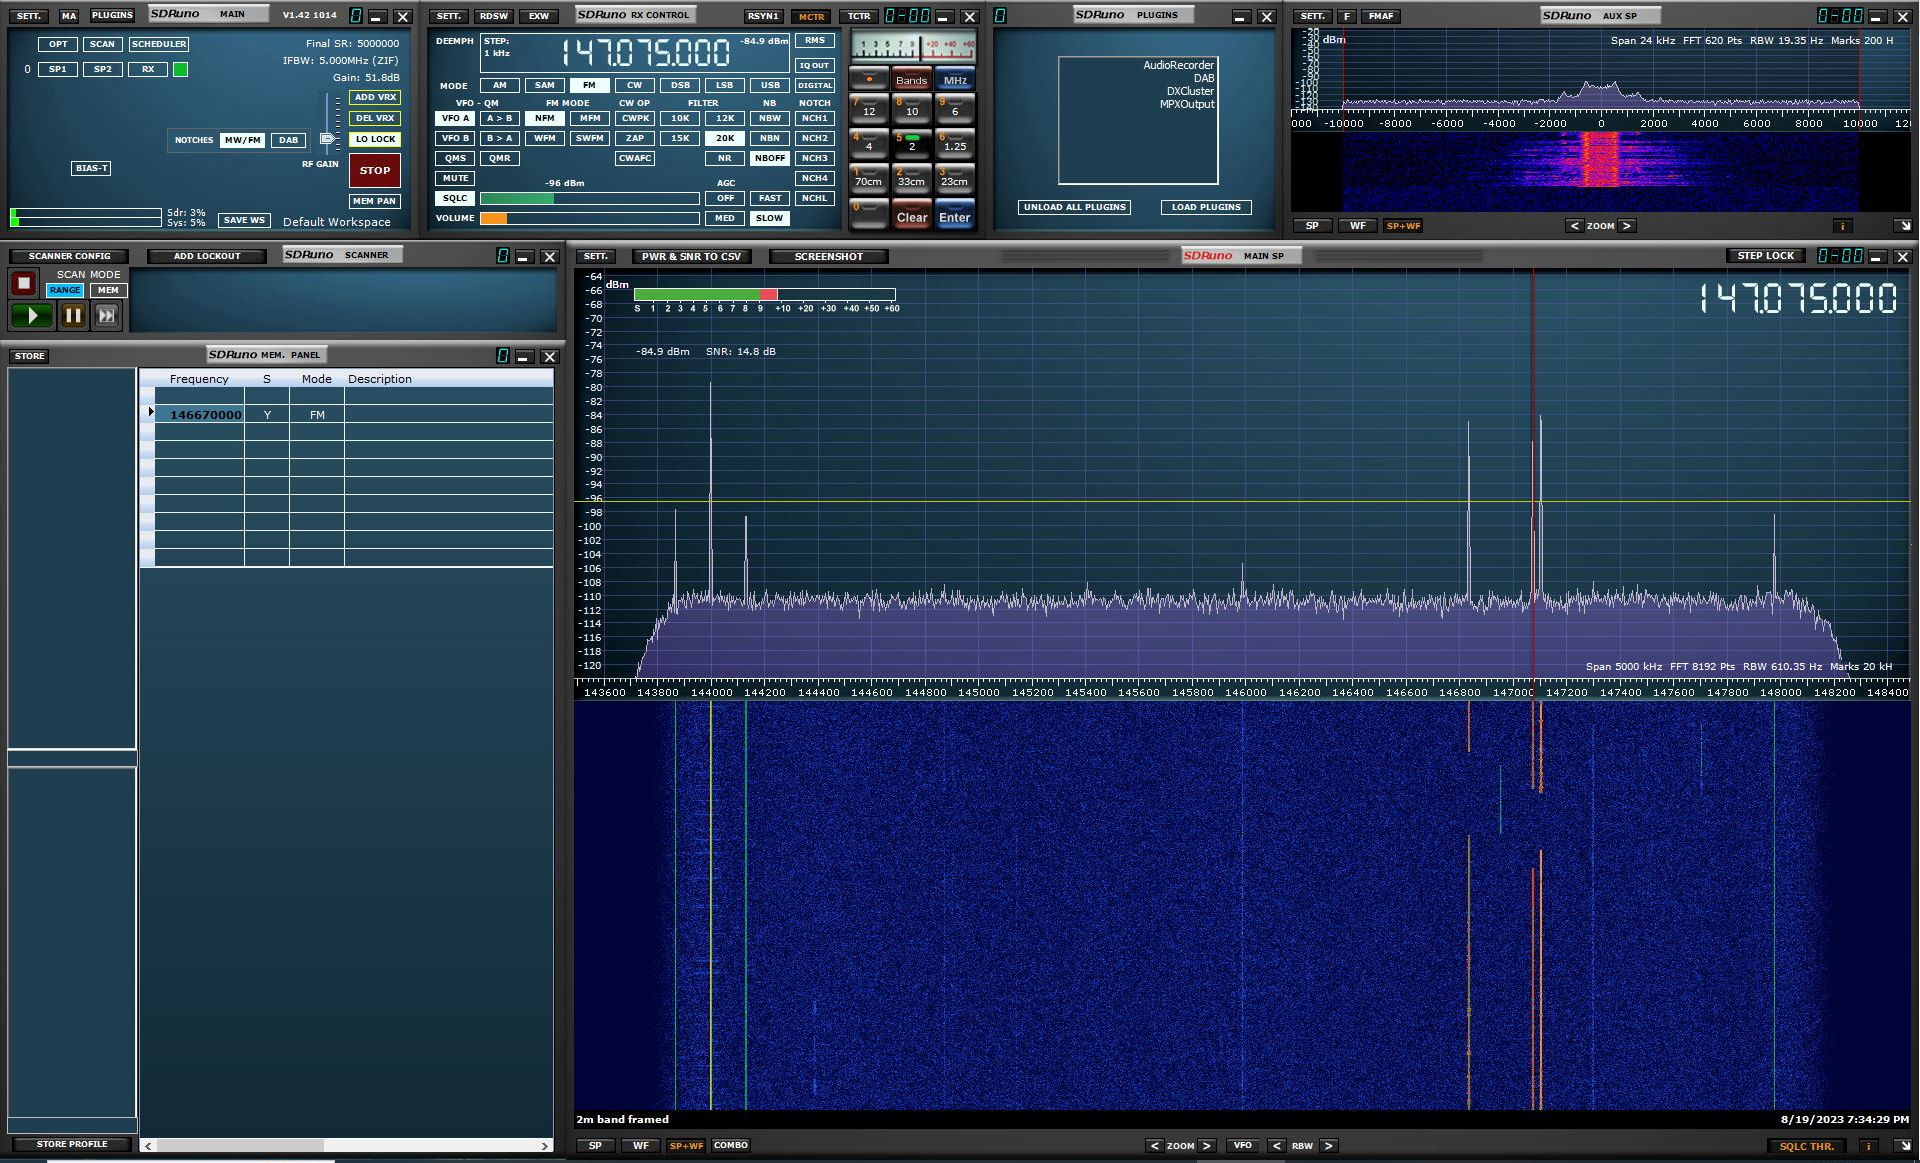Viewport: 1920px width, 1163px height.
Task: Zoom out Aux SP with left arrow
Action: click(x=1574, y=226)
